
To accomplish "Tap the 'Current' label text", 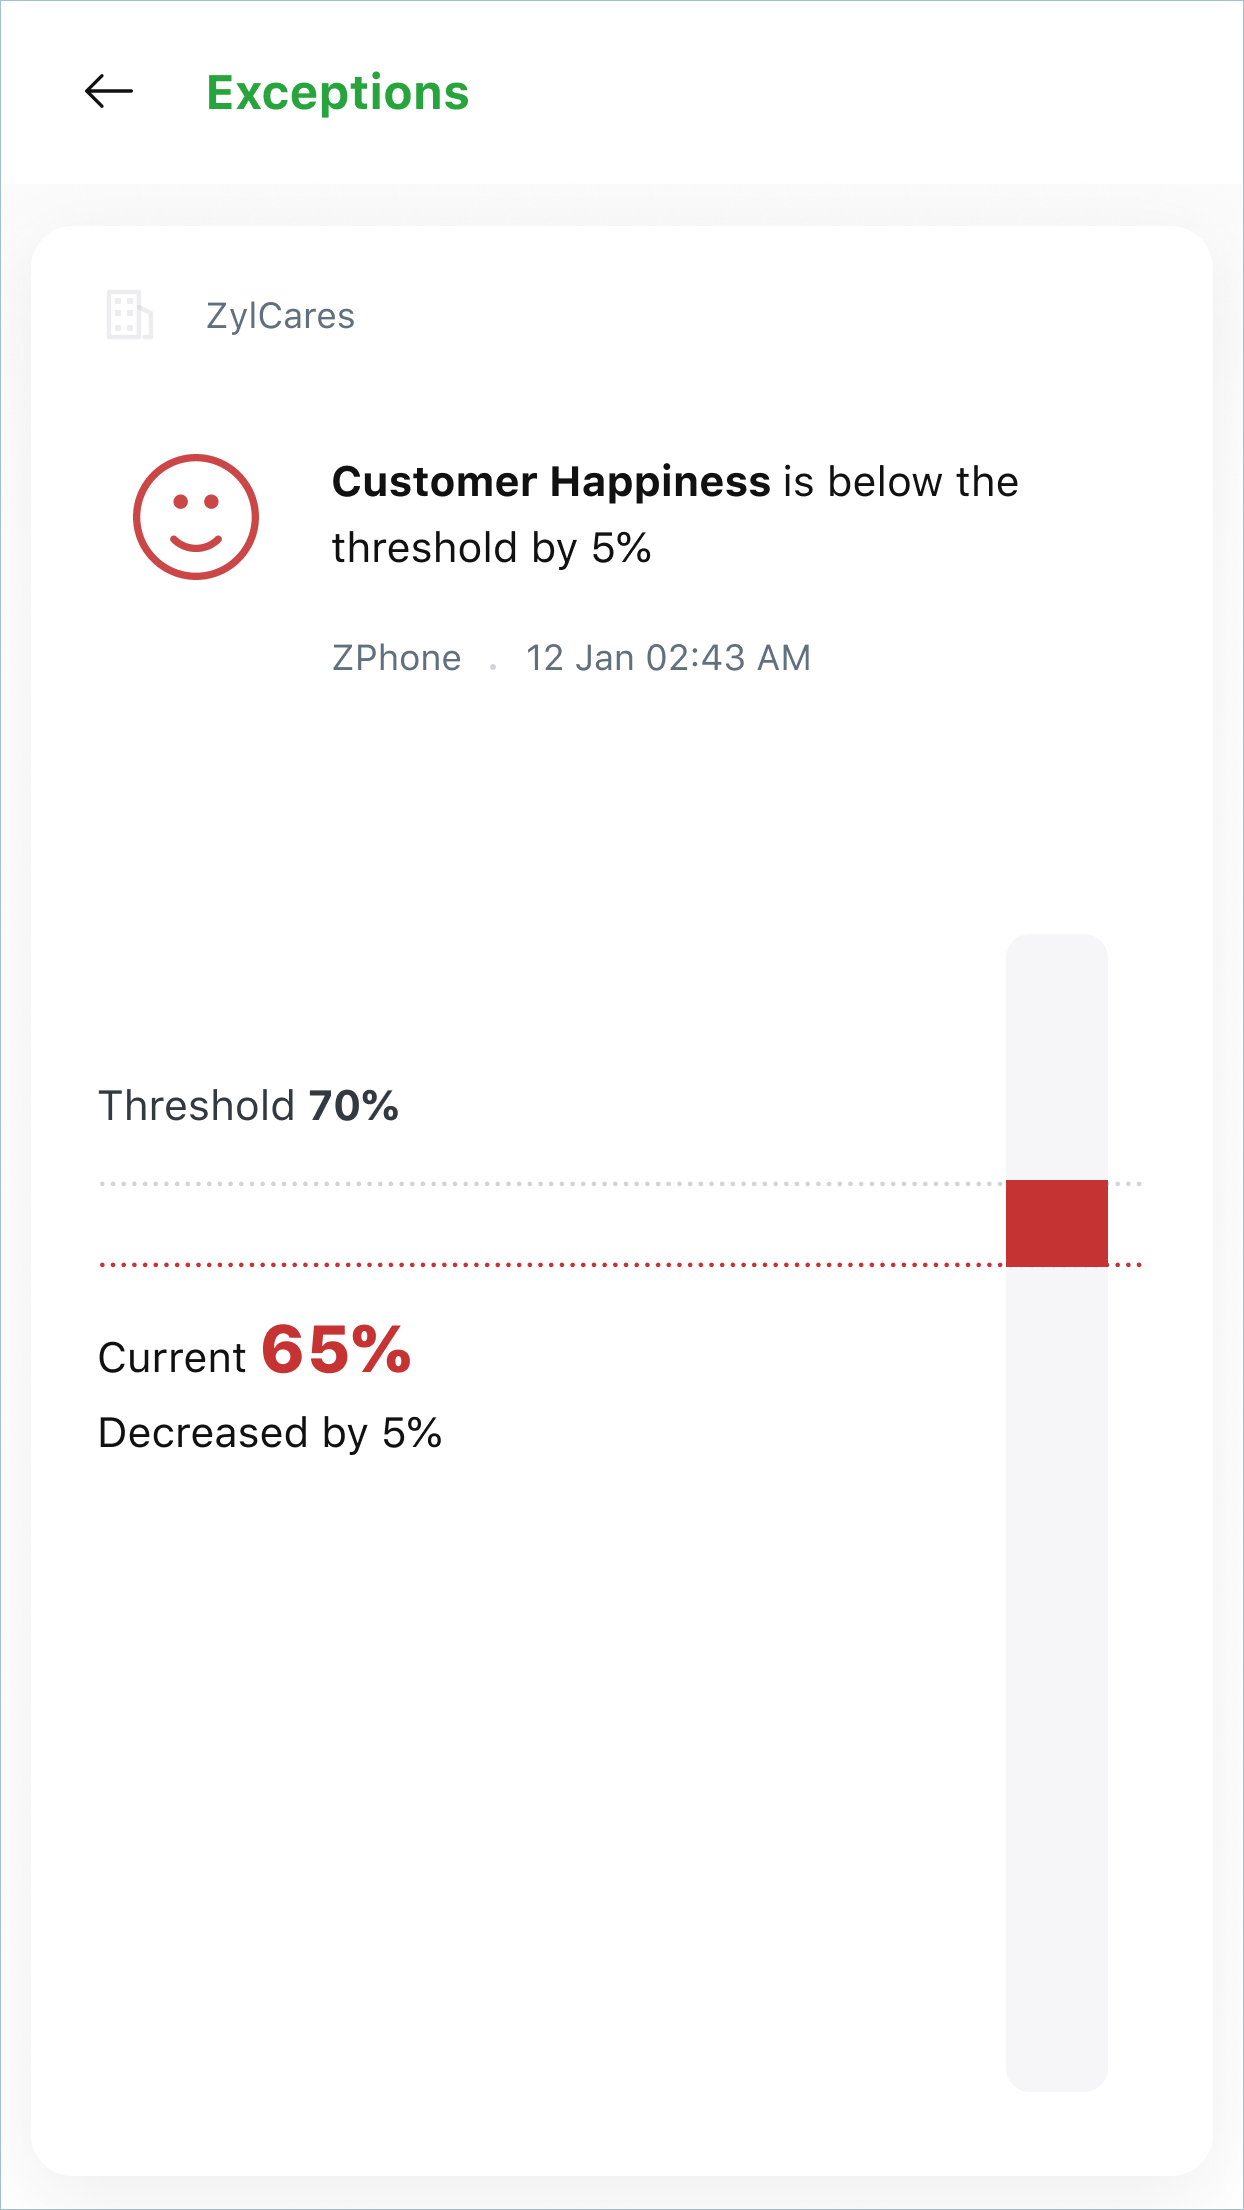I will [x=172, y=1358].
